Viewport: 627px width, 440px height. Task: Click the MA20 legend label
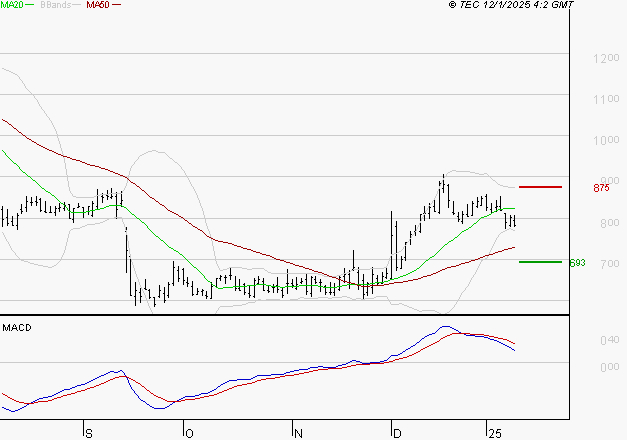[12, 5]
